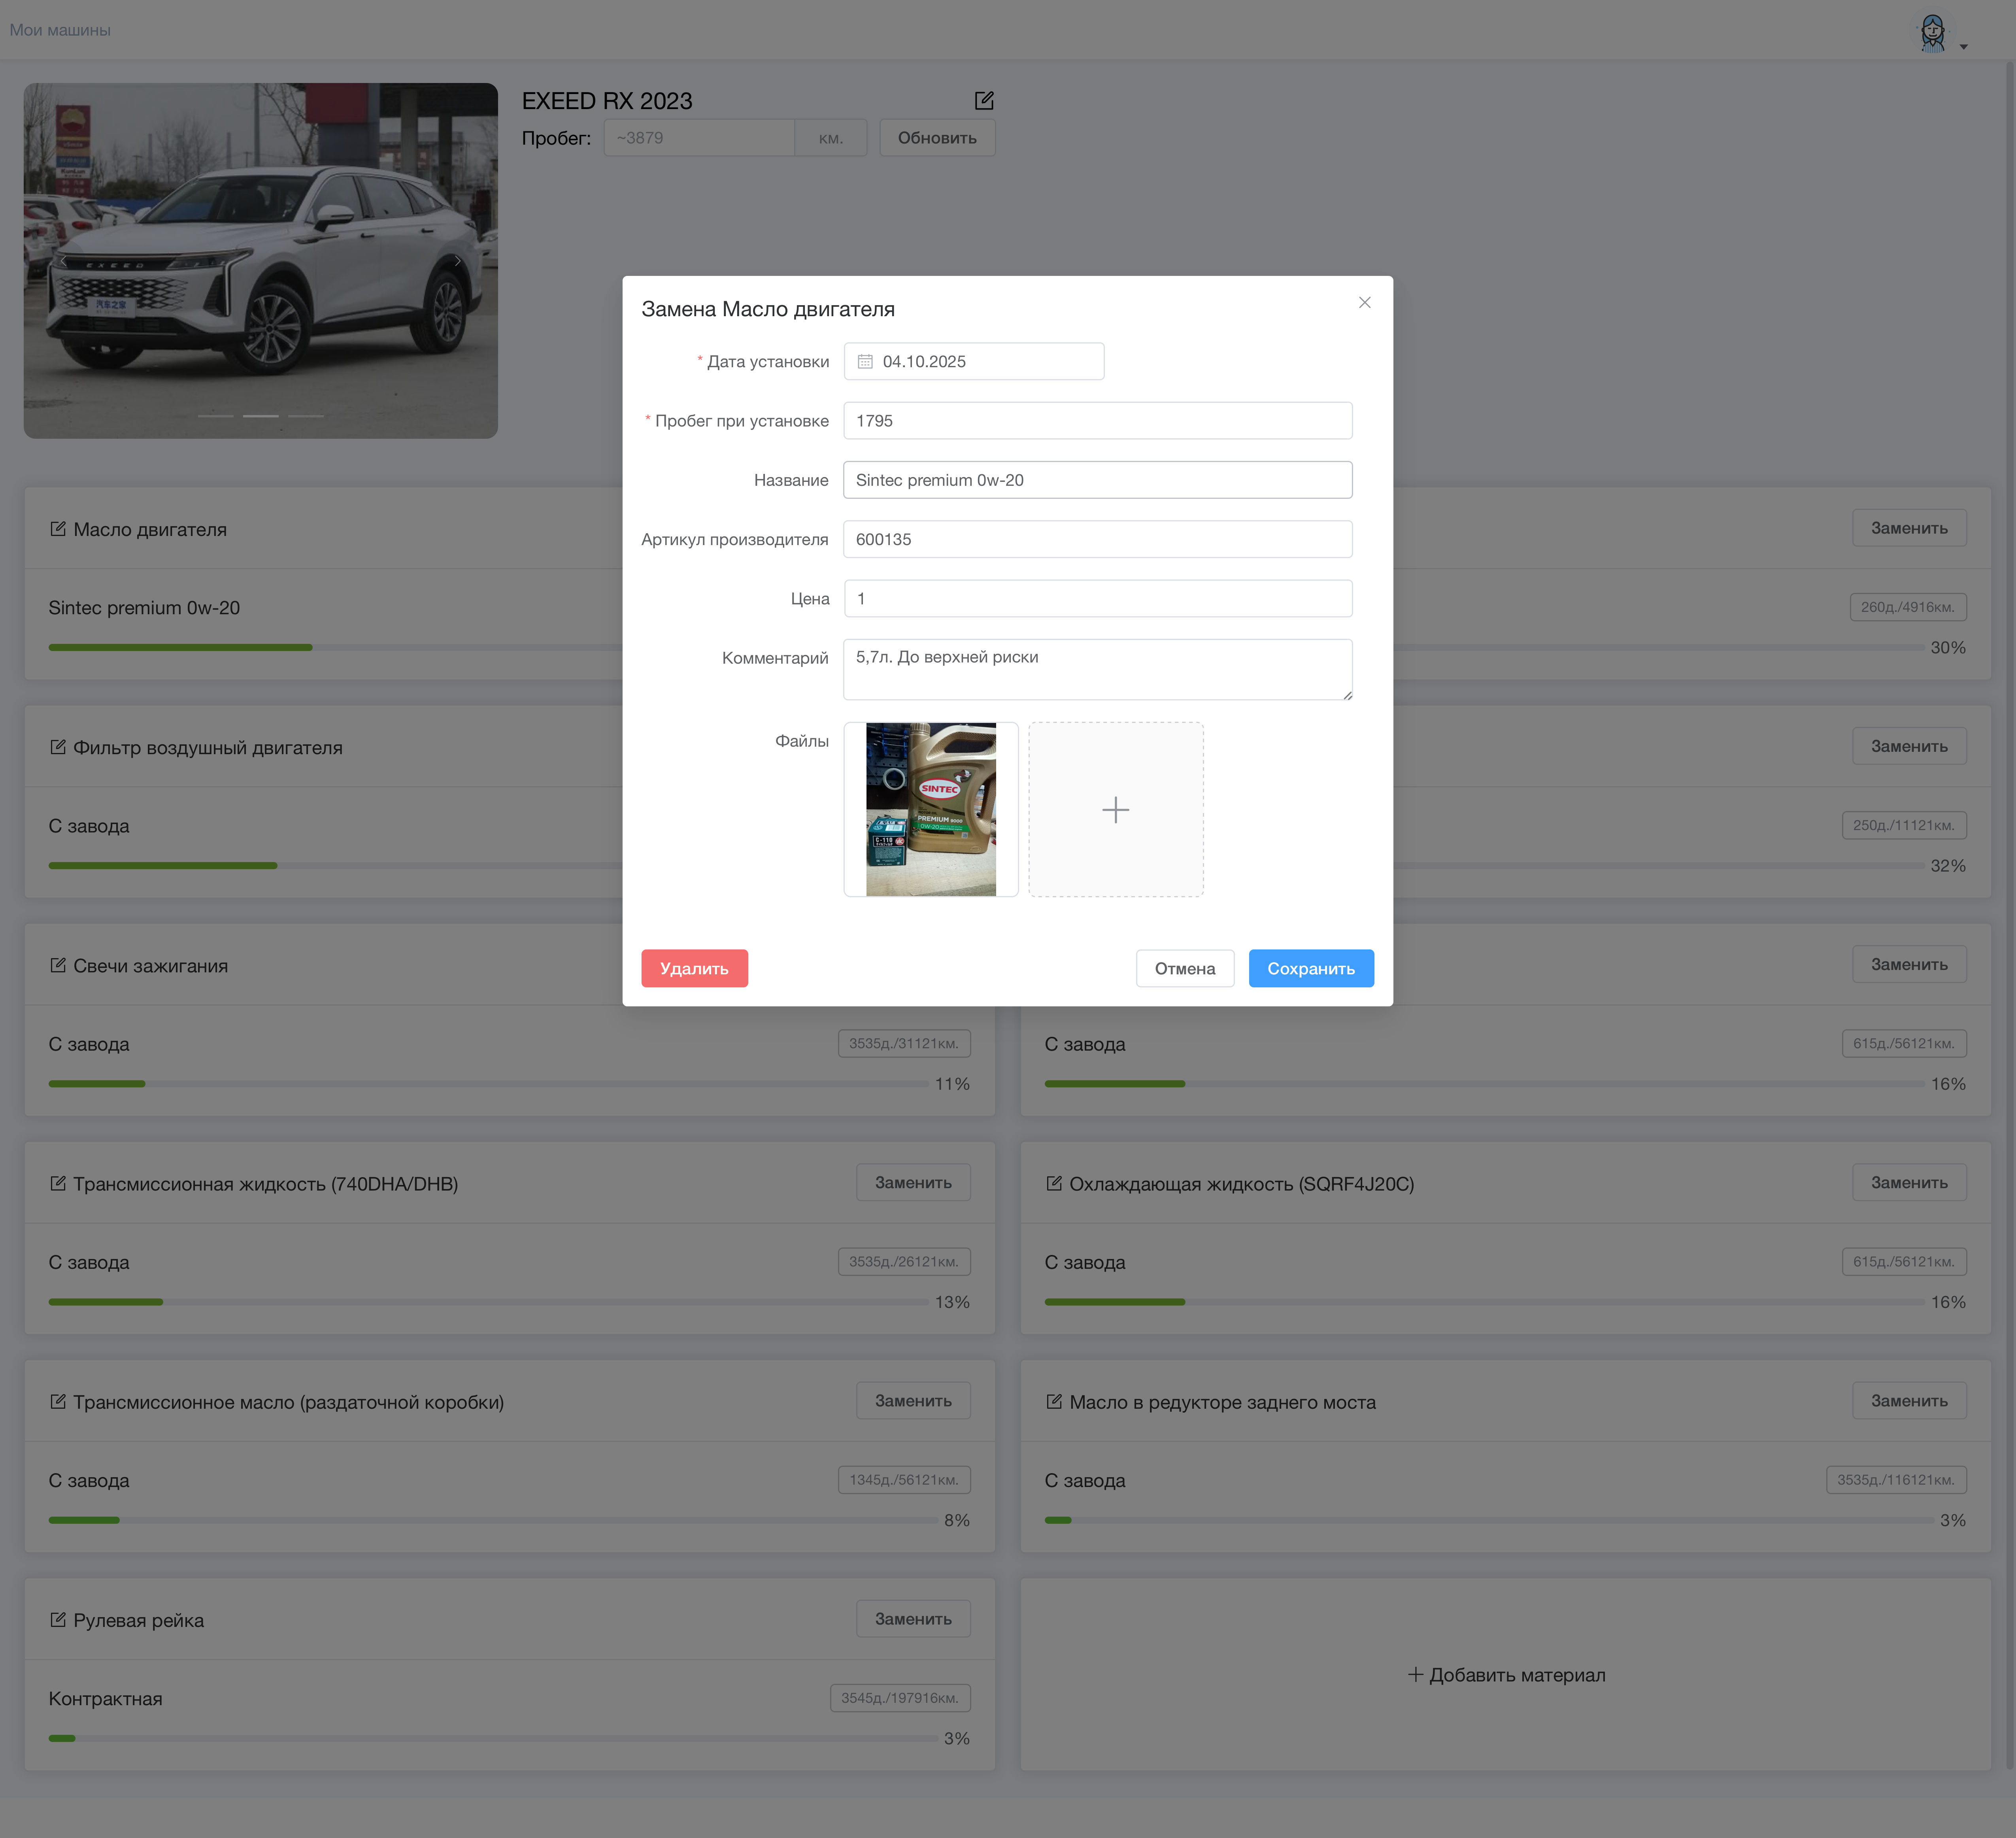The height and width of the screenshot is (1838, 2016).
Task: Edit icon beside Охлаждающая жидкость title
Action: coord(1054,1184)
